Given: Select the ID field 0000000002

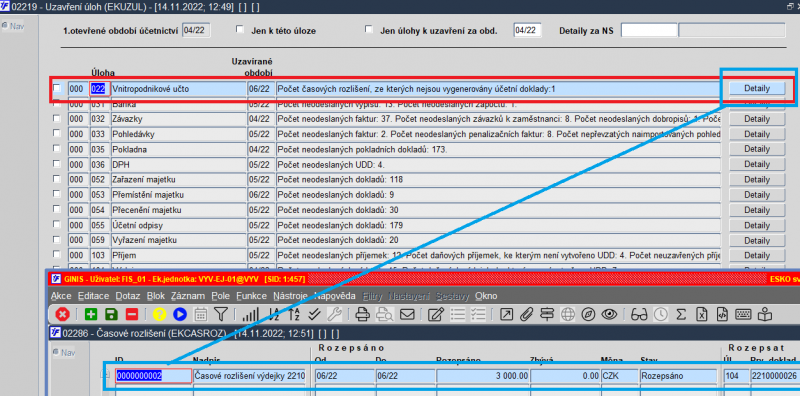Looking at the screenshot, I should [x=154, y=376].
